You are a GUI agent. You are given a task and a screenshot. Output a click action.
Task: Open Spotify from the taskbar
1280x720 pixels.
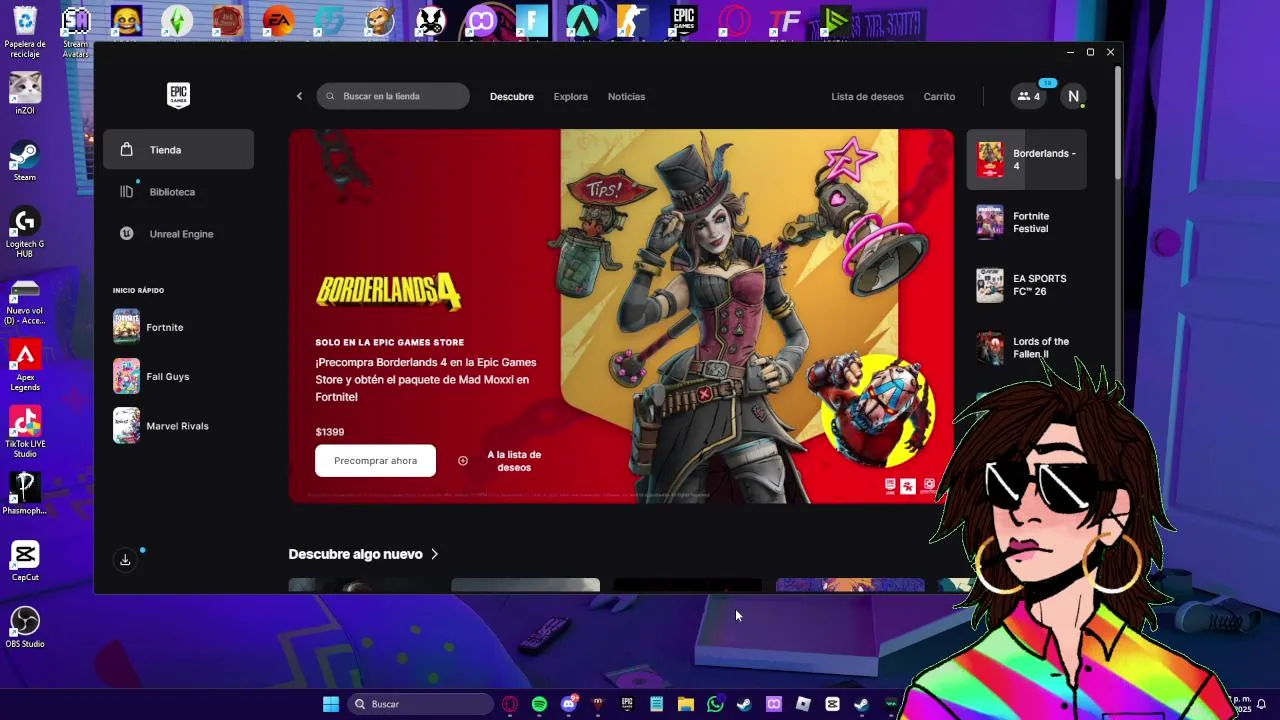click(x=539, y=704)
